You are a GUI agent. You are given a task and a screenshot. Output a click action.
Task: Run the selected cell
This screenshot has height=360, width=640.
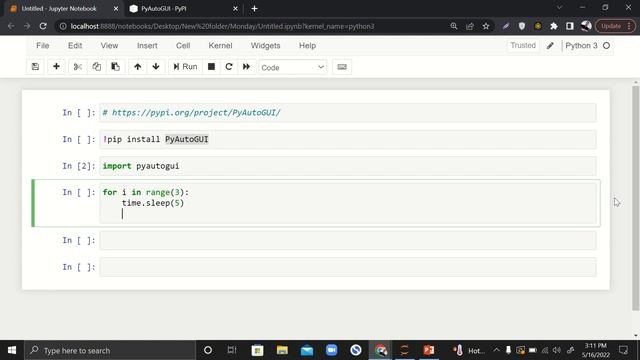[x=185, y=67]
